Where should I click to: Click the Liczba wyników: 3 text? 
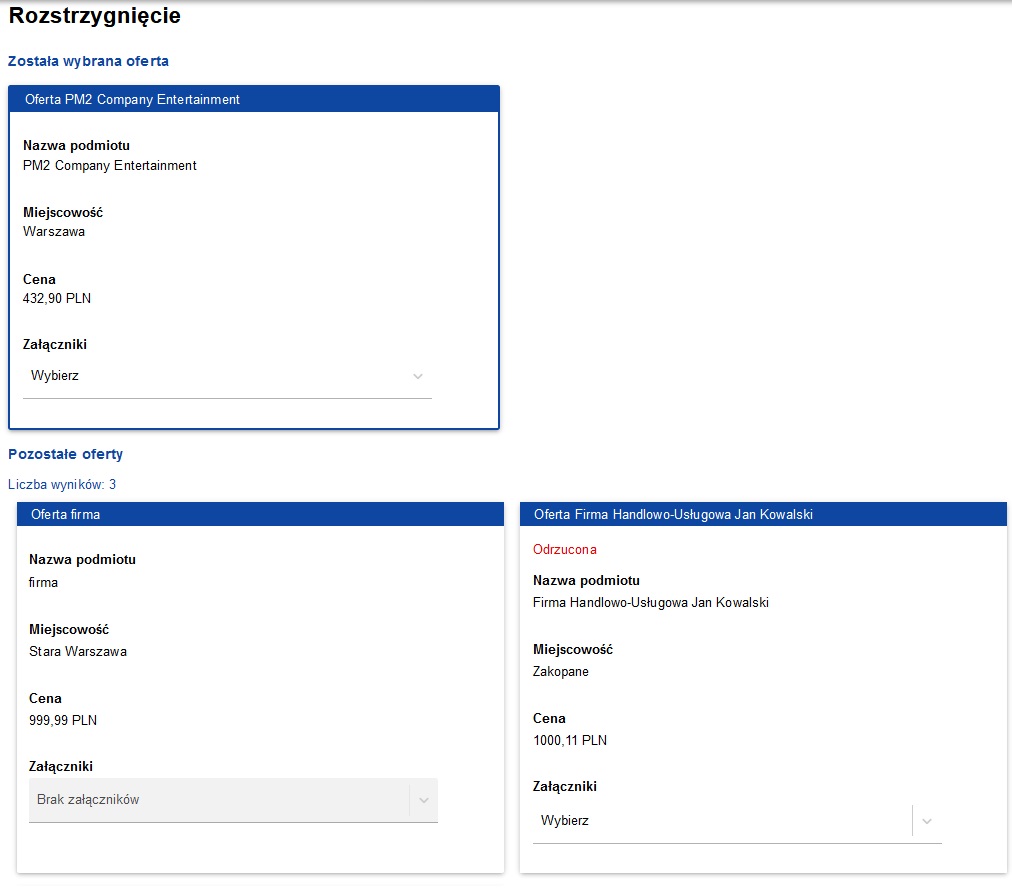(62, 485)
